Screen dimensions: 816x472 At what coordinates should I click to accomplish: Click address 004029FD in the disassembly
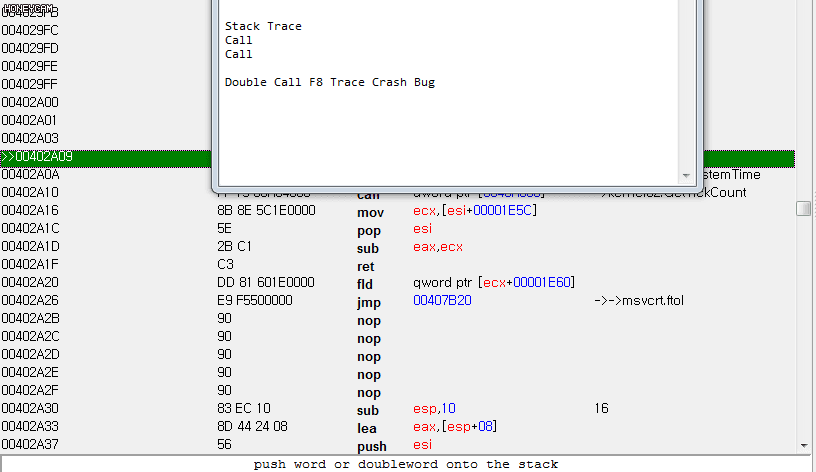(x=30, y=48)
